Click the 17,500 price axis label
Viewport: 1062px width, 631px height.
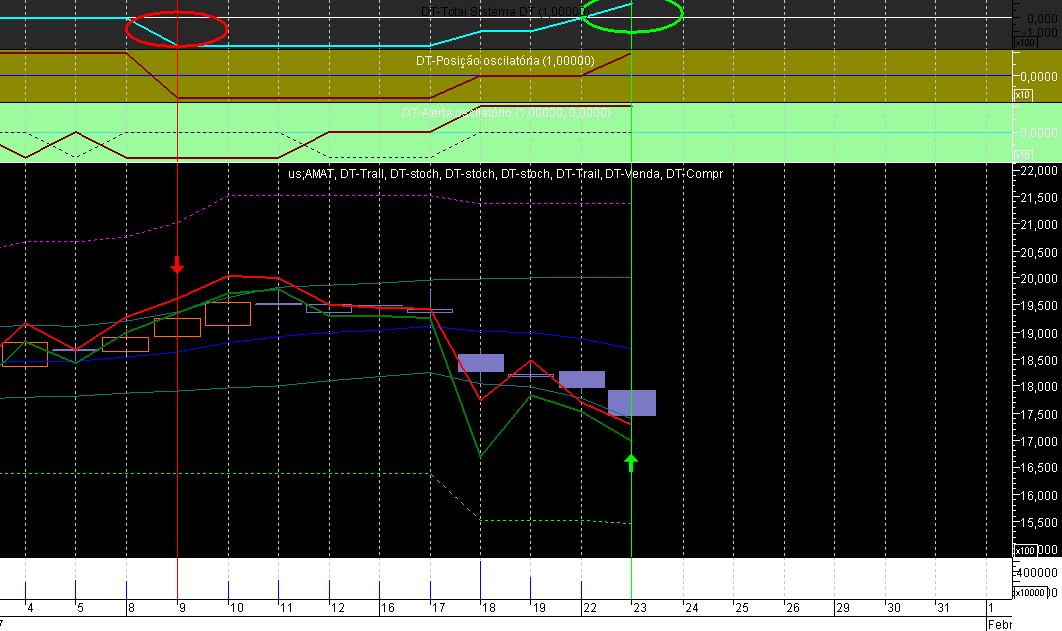pos(1040,414)
